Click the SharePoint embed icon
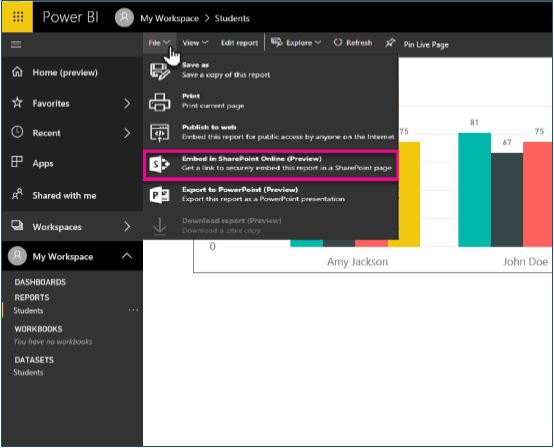The height and width of the screenshot is (448, 554). 159,164
